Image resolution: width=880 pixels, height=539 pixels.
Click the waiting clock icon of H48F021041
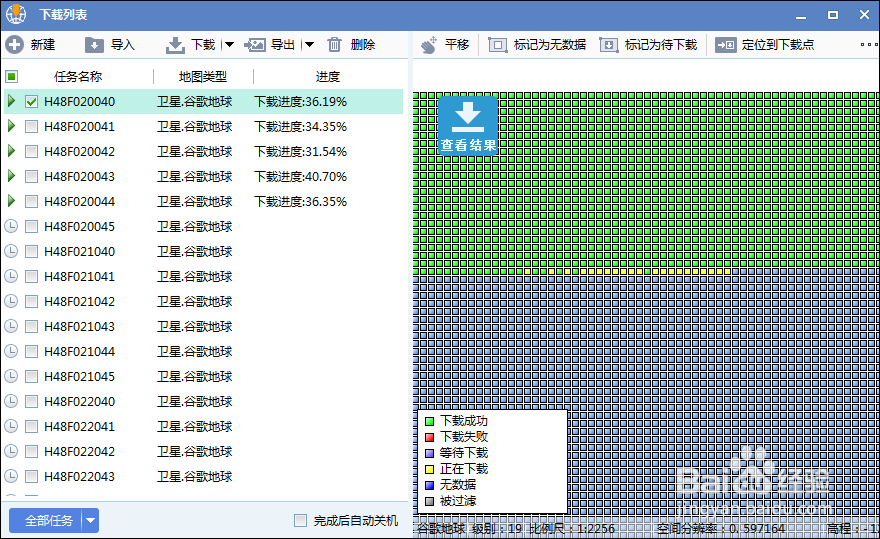11,276
